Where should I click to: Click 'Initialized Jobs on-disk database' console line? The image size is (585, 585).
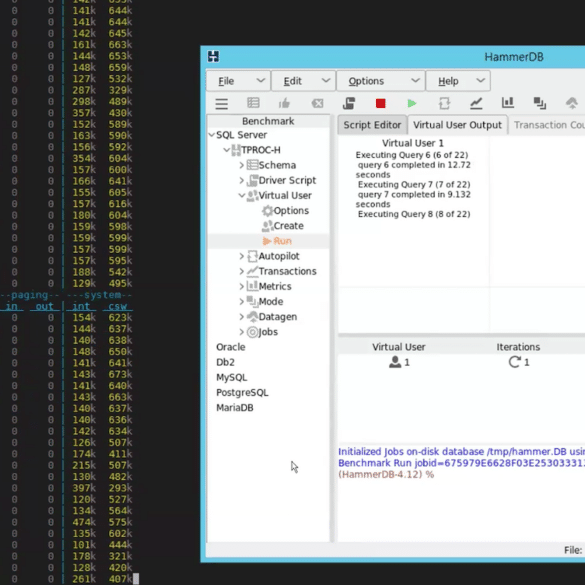[x=462, y=452]
